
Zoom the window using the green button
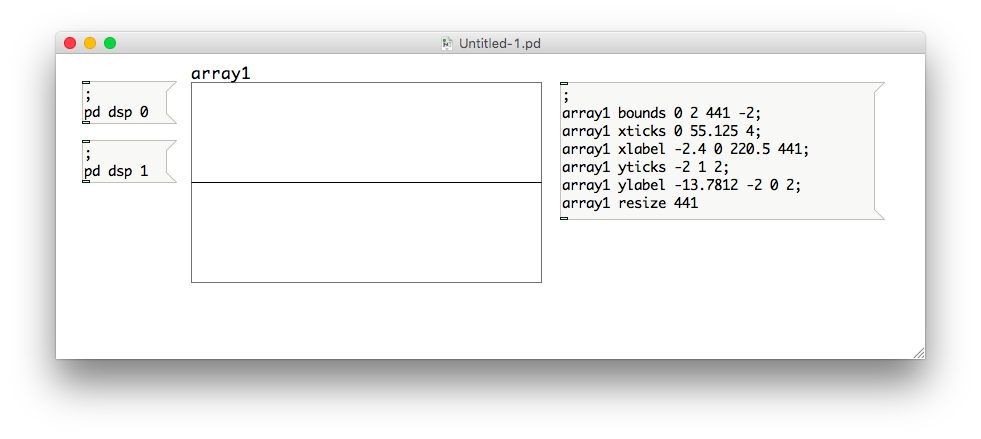click(110, 43)
